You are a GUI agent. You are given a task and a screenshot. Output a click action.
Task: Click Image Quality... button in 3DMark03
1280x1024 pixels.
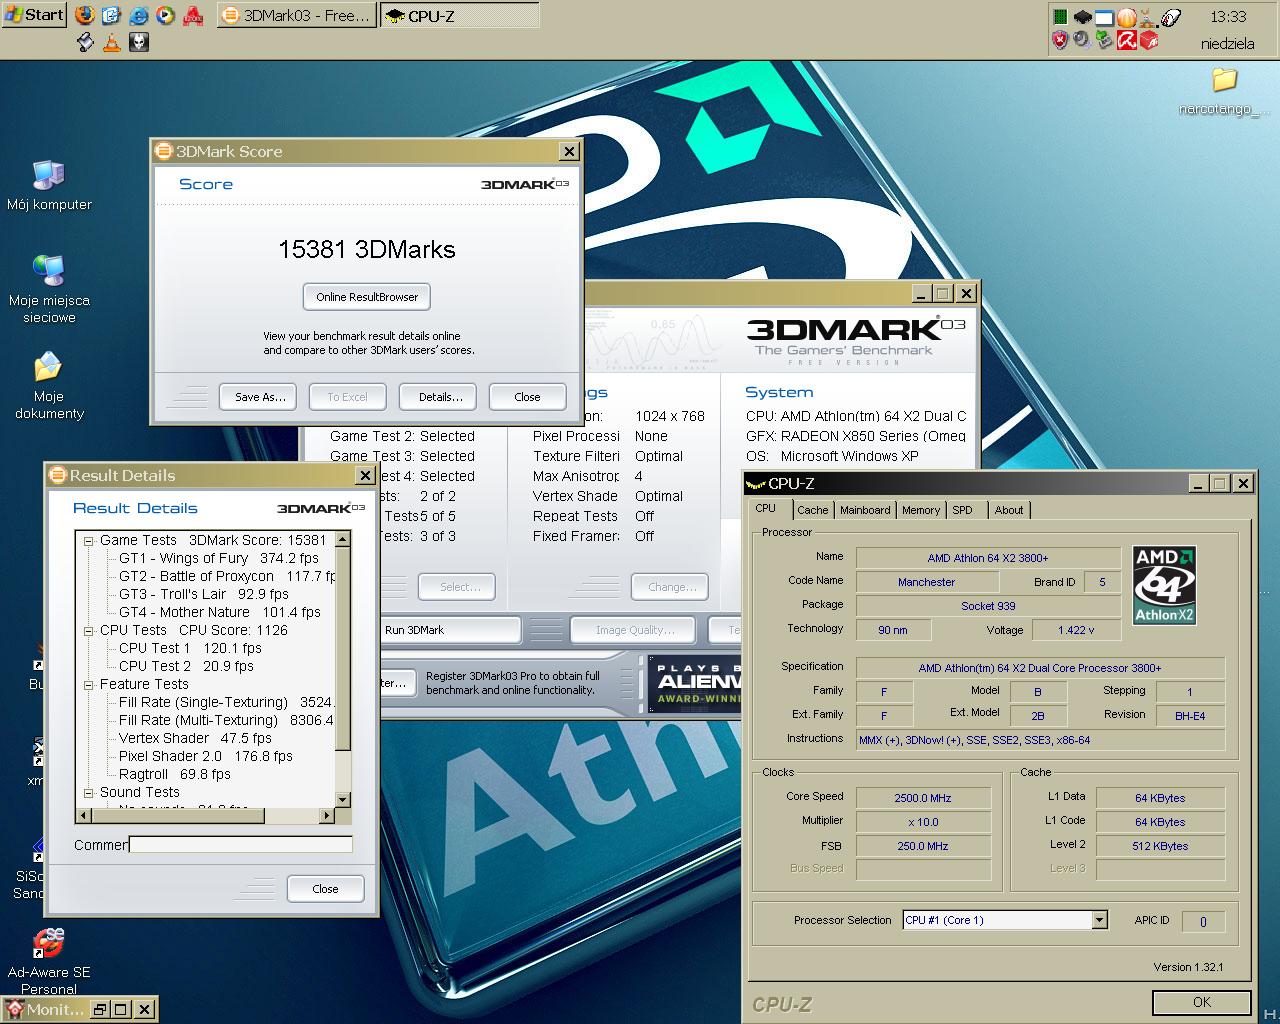(635, 630)
